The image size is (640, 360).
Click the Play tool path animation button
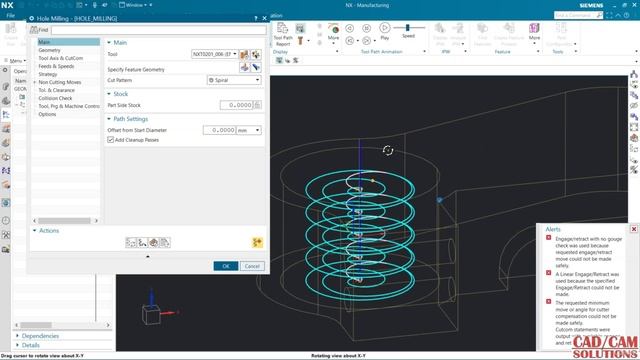(384, 31)
